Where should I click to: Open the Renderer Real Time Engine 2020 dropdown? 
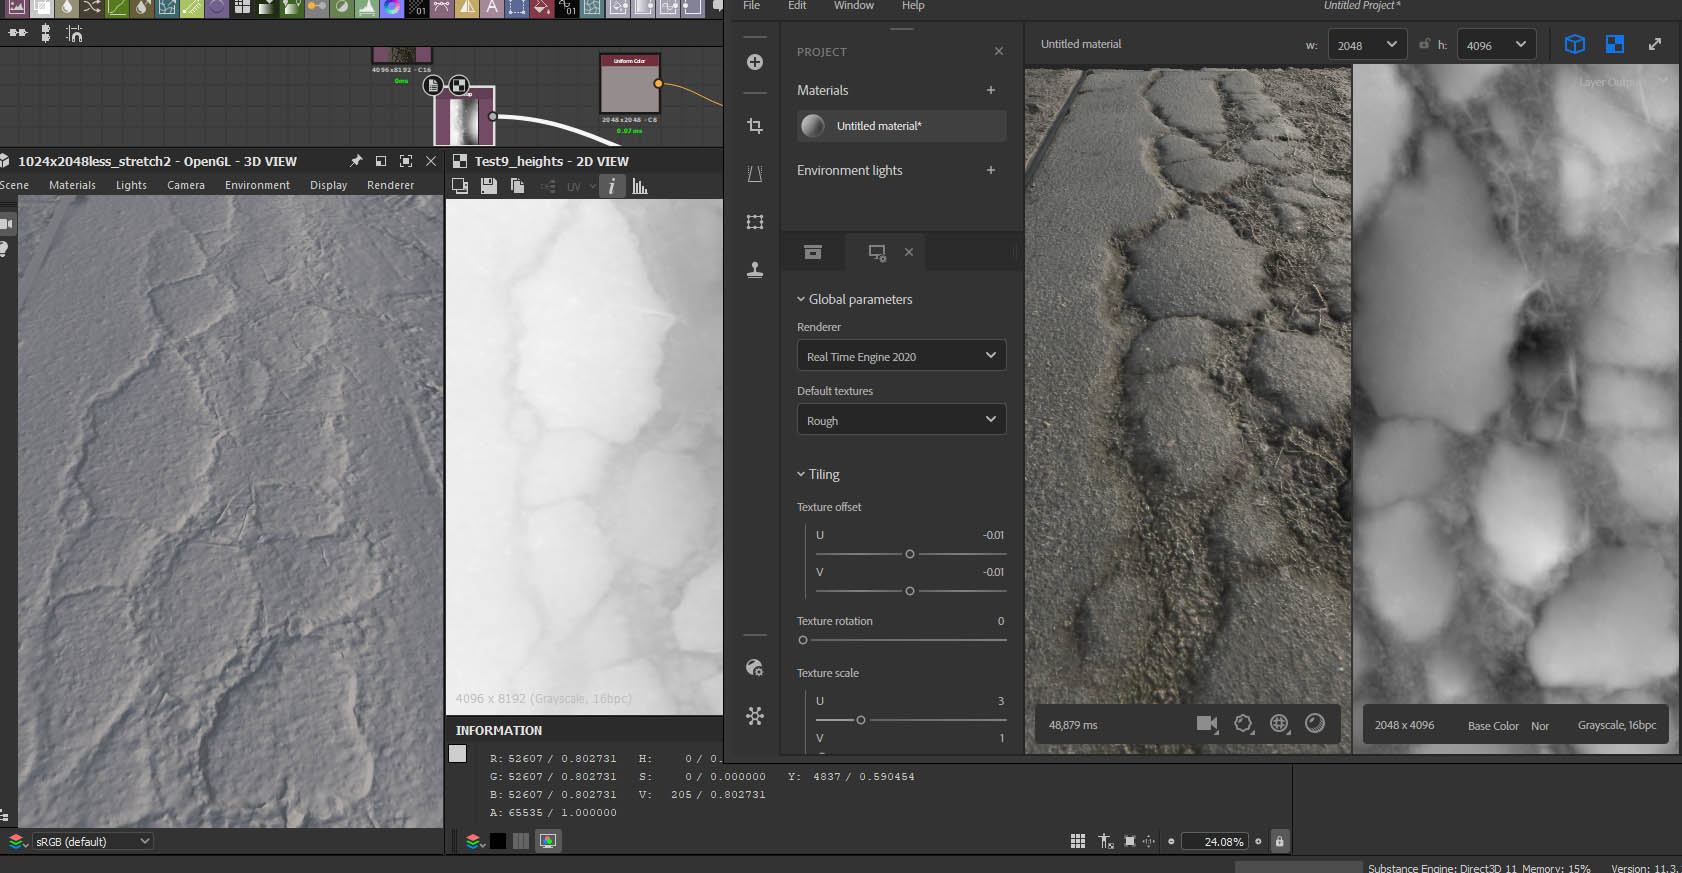point(901,356)
